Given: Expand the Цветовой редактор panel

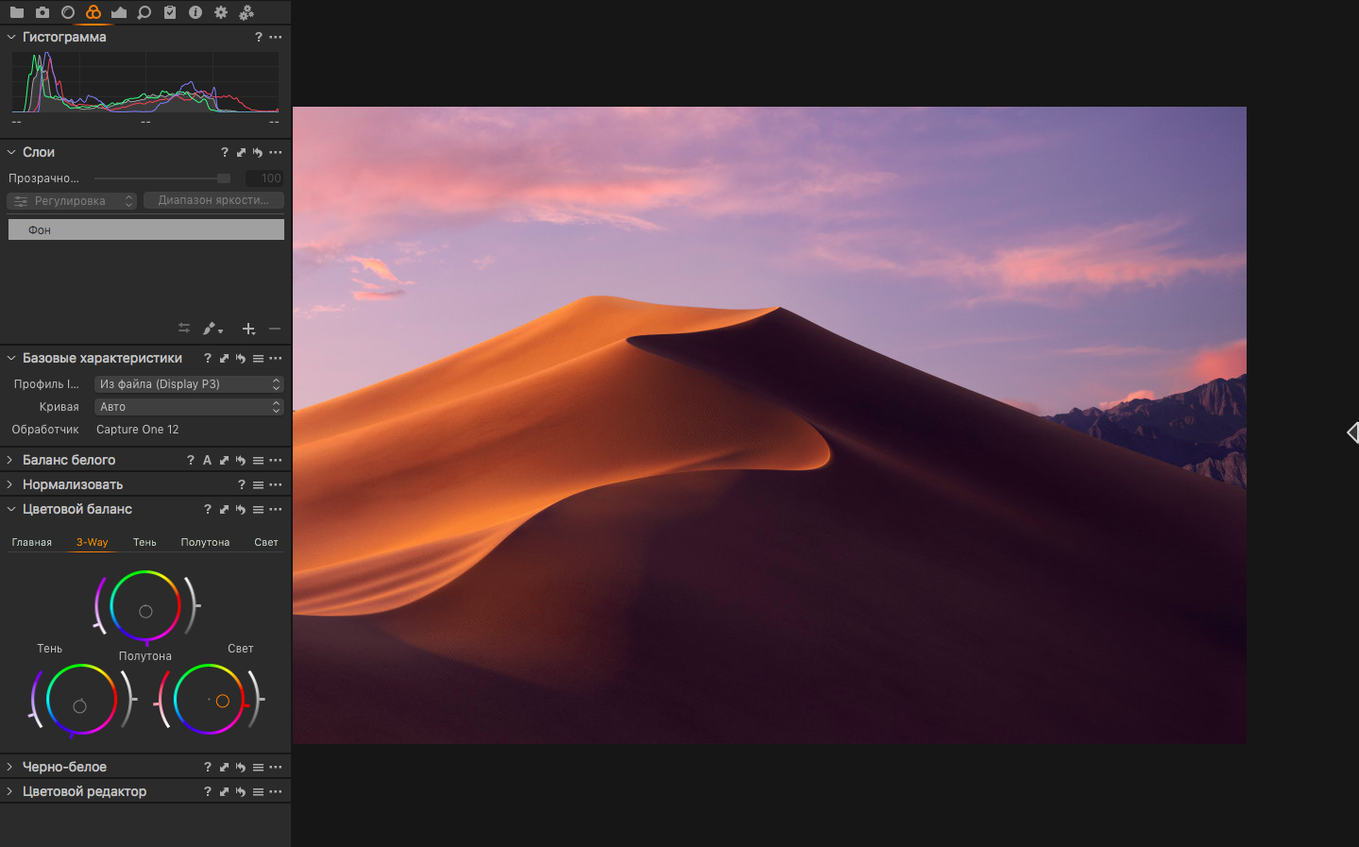Looking at the screenshot, I should (11, 791).
